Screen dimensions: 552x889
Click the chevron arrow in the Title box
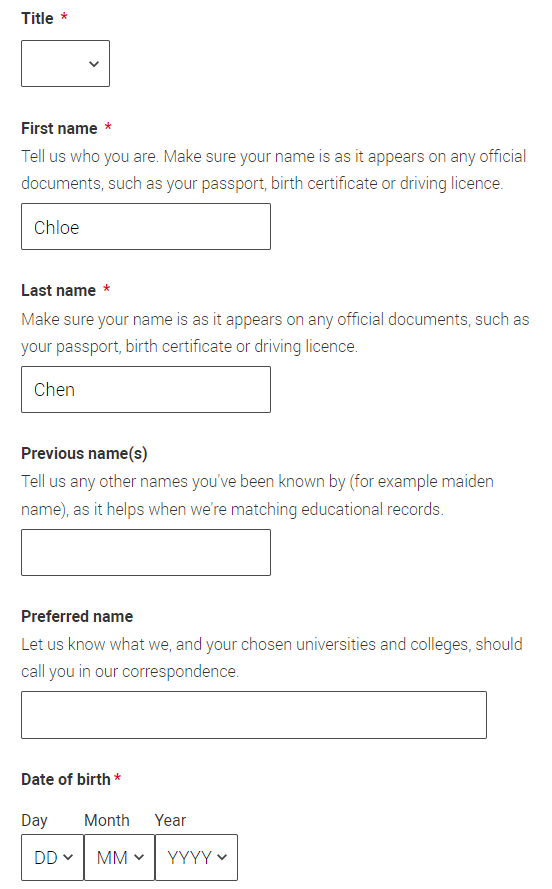tap(94, 64)
